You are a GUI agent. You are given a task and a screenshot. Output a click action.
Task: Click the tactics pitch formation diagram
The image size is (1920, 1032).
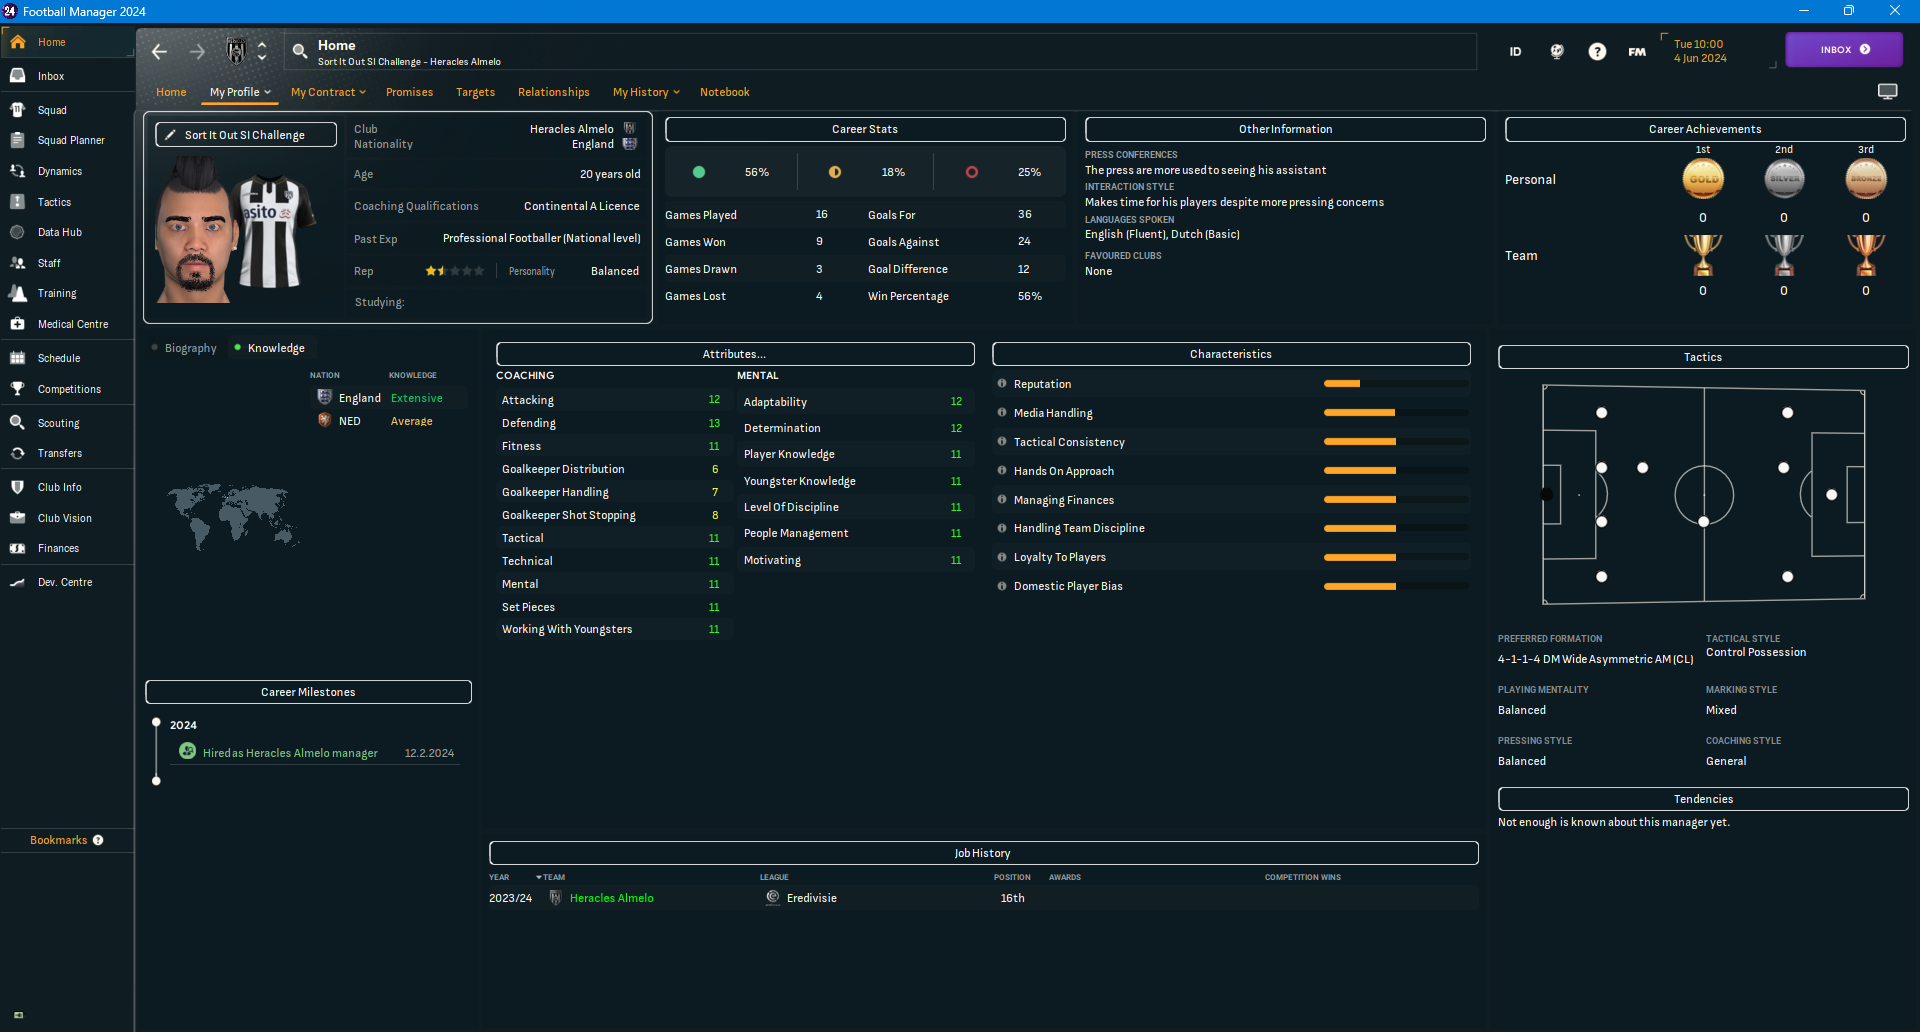(x=1704, y=495)
